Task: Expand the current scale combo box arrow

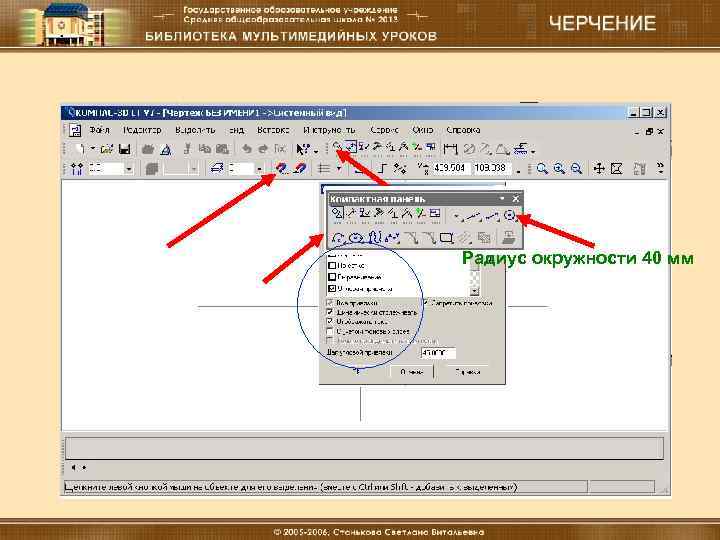Action: pyautogui.click(x=129, y=169)
